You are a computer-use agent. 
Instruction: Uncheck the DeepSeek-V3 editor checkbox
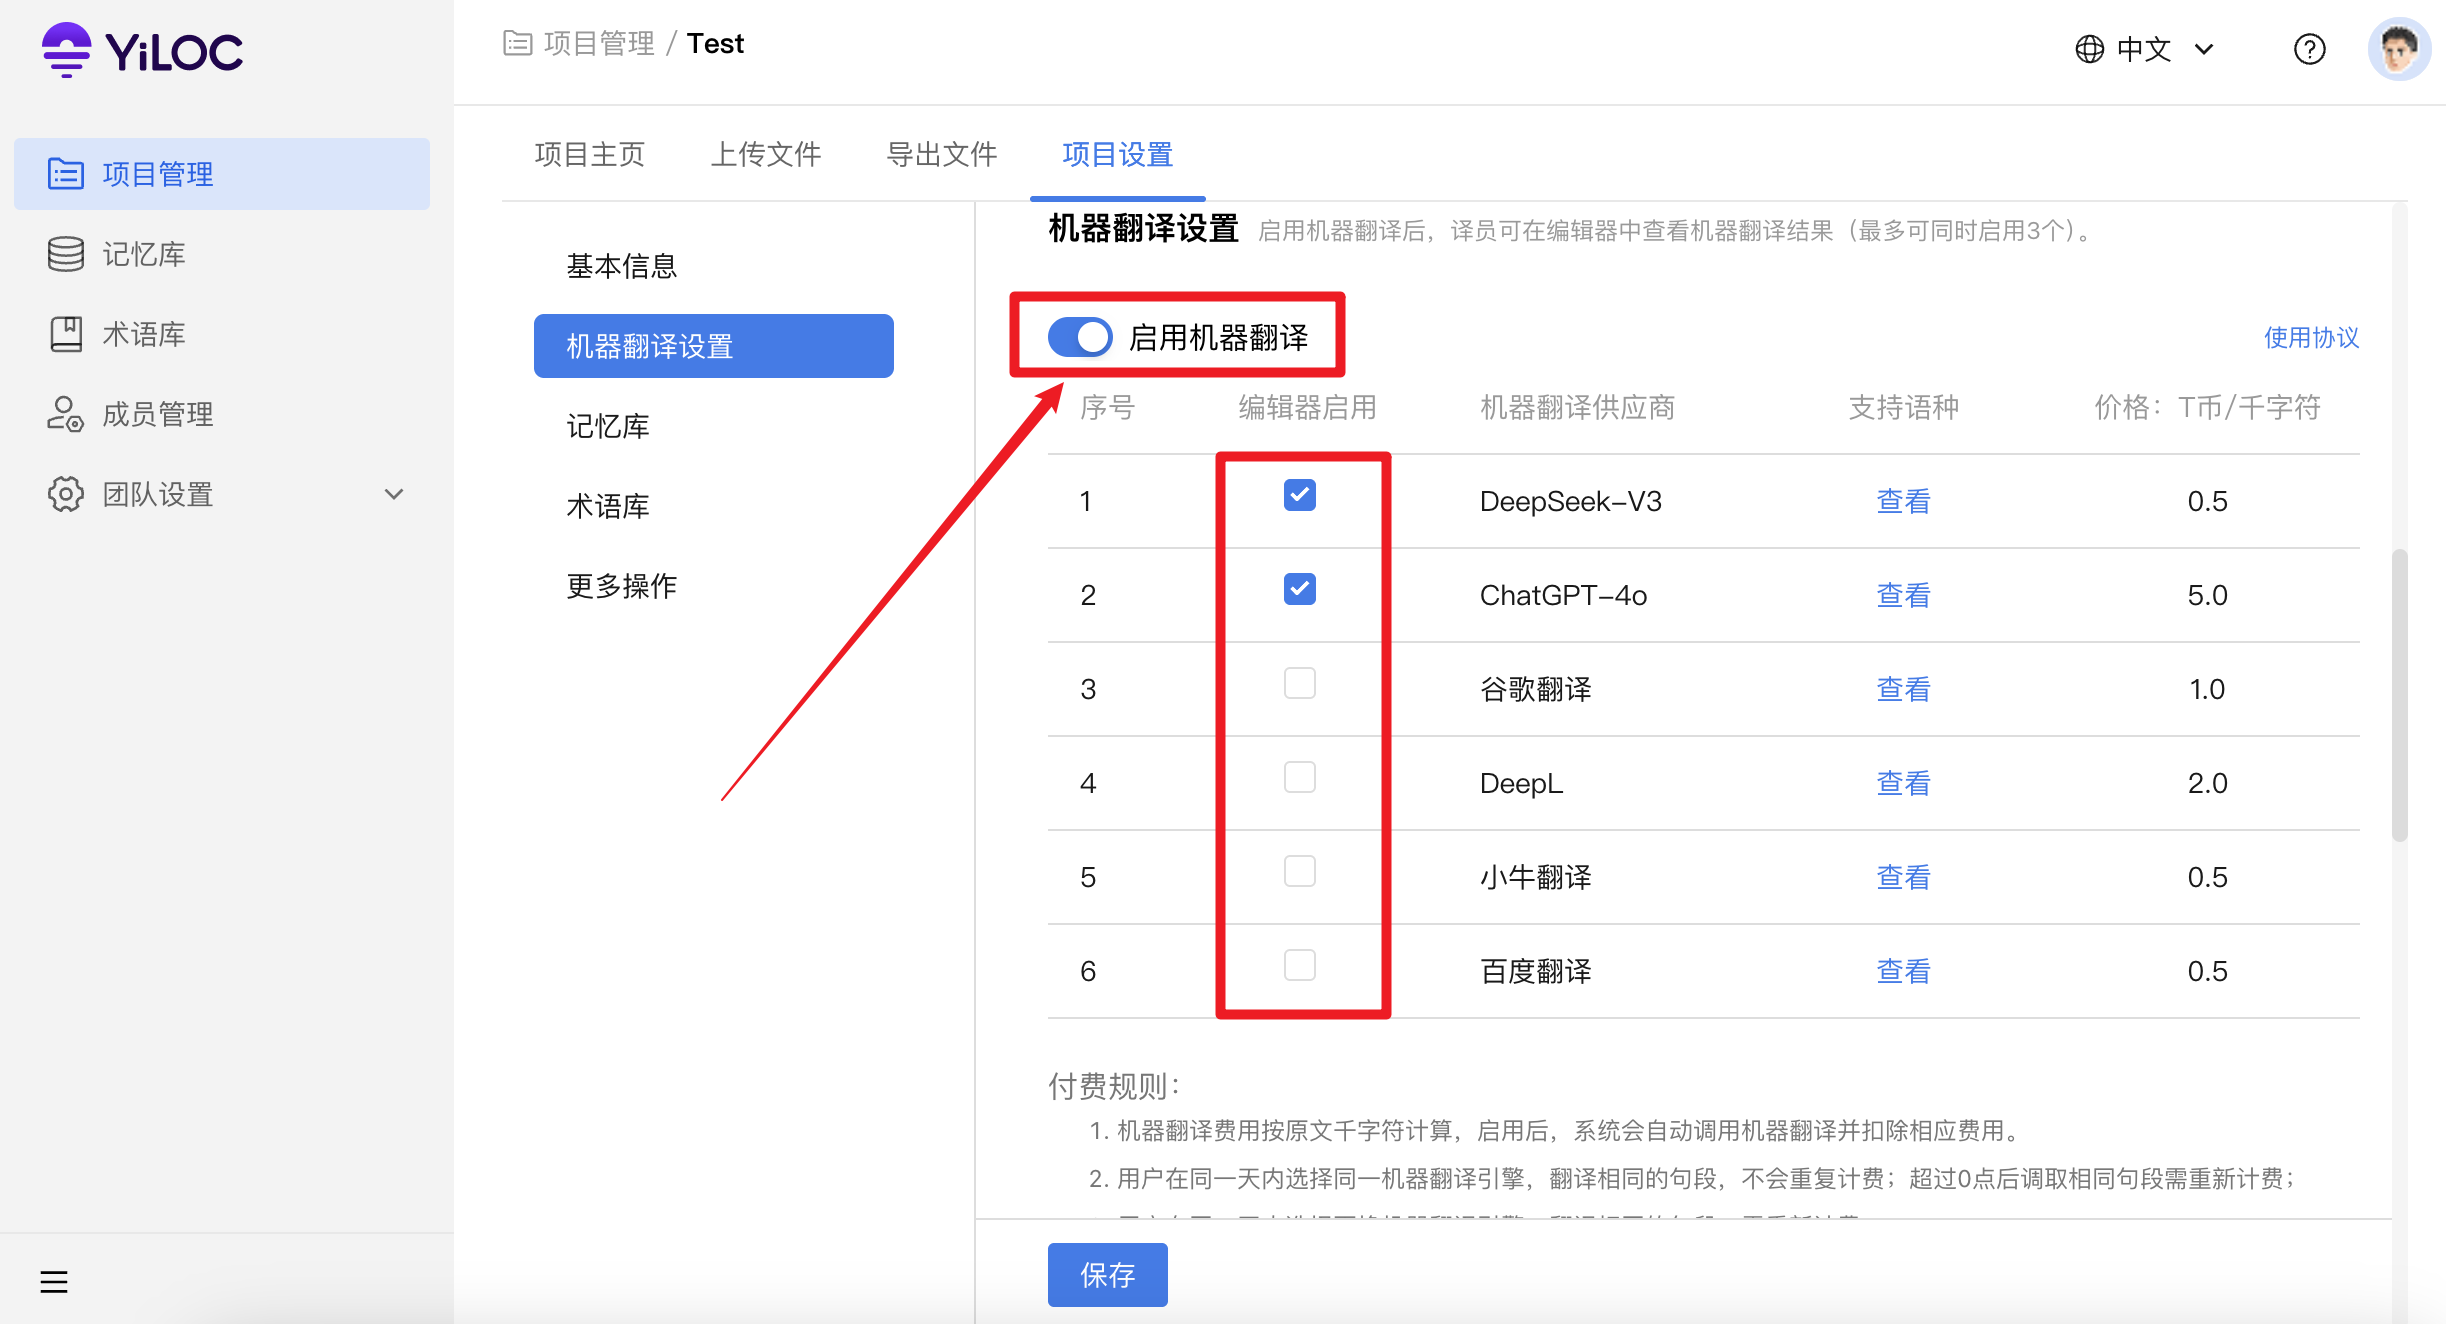[1299, 495]
